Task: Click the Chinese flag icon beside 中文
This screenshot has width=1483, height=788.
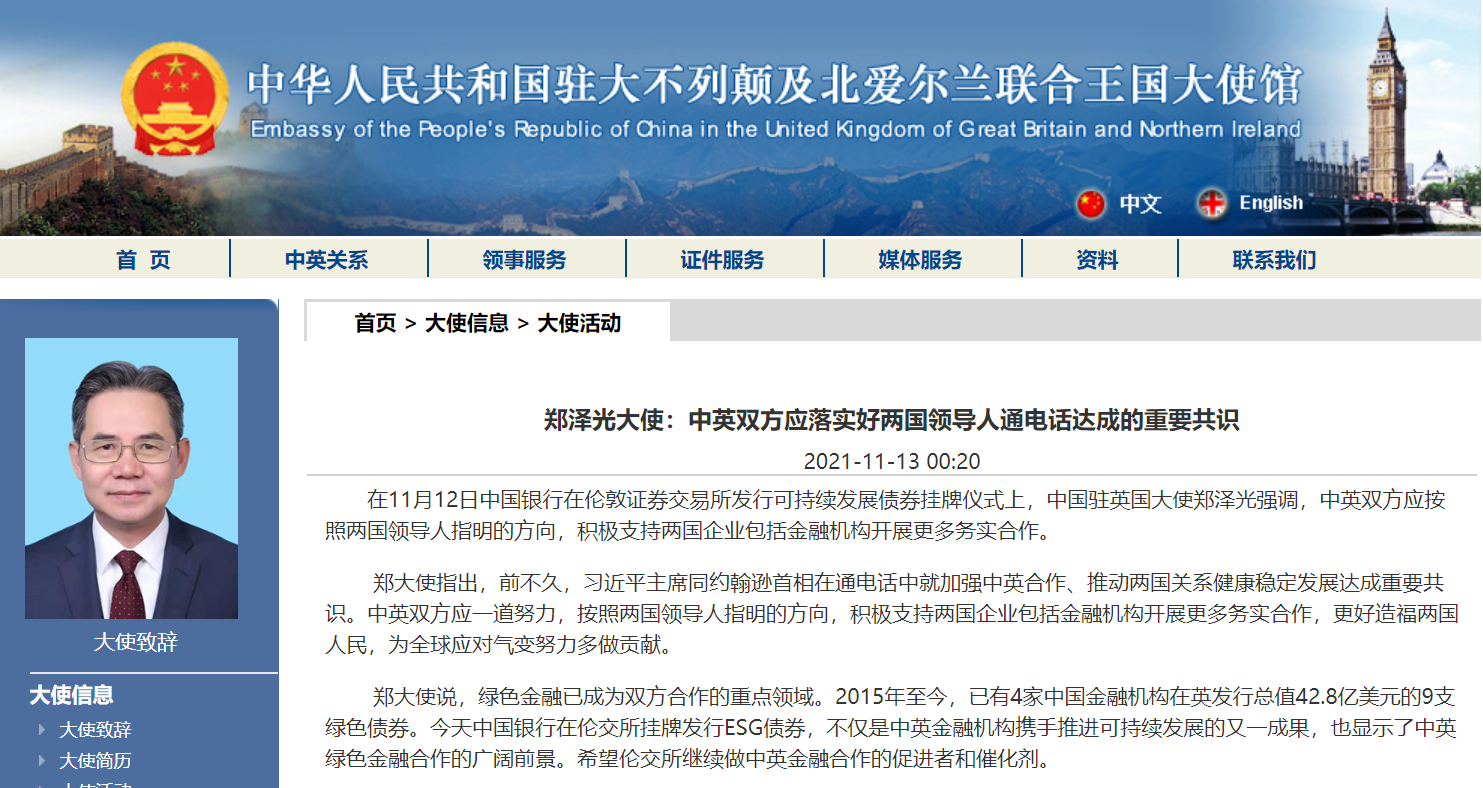Action: point(1091,204)
